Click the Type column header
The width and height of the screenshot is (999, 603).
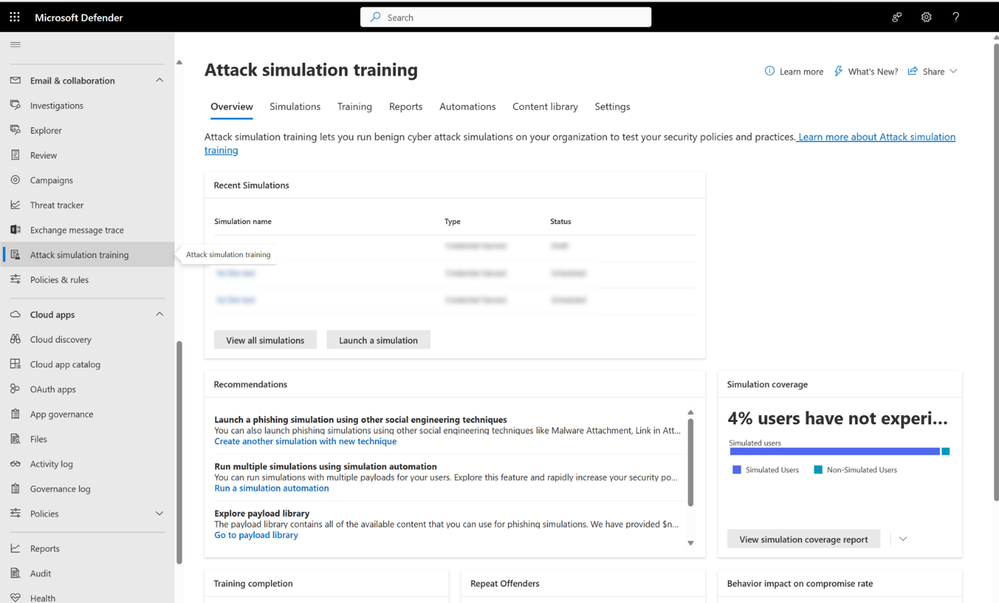coord(452,221)
